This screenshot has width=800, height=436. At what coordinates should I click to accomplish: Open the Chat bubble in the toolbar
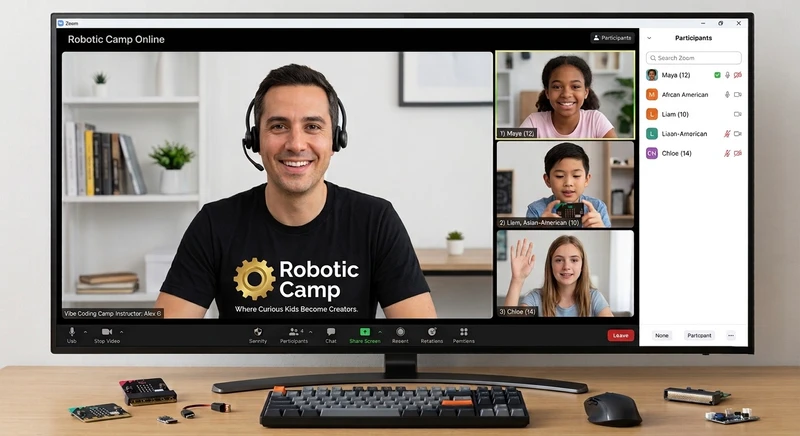(331, 332)
